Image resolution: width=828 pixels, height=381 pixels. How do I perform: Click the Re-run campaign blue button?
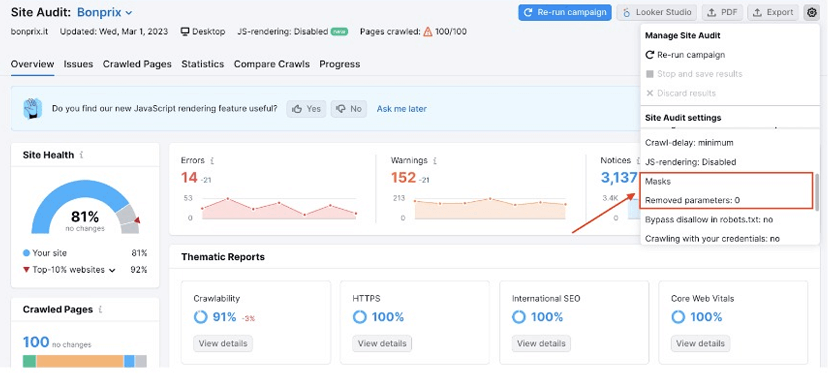pyautogui.click(x=564, y=13)
